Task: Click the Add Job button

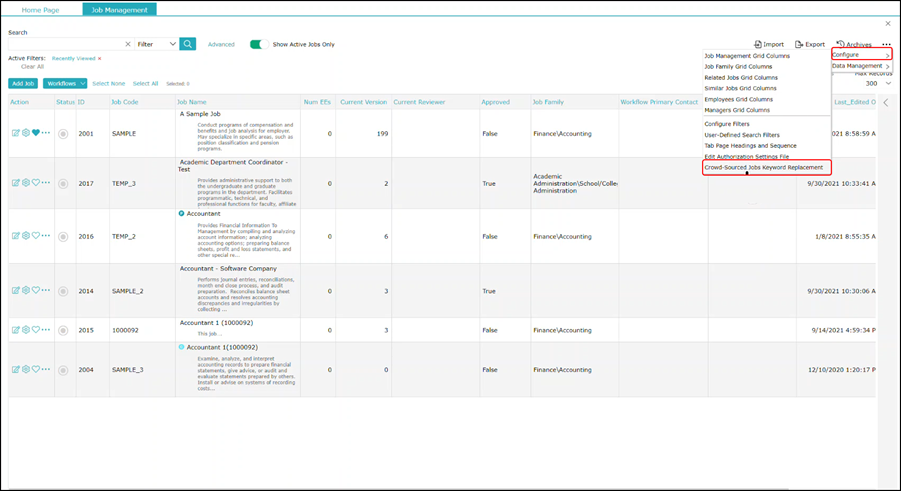Action: click(23, 83)
